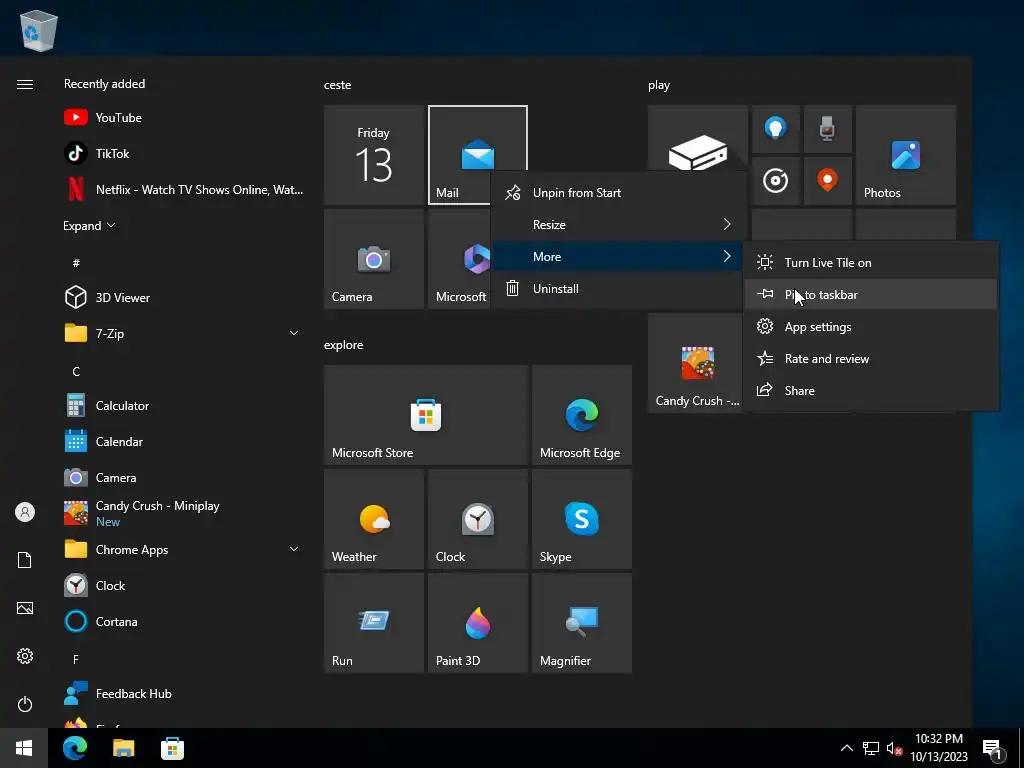Show hidden system tray icons
Viewport: 1024px width, 768px height.
(x=846, y=748)
